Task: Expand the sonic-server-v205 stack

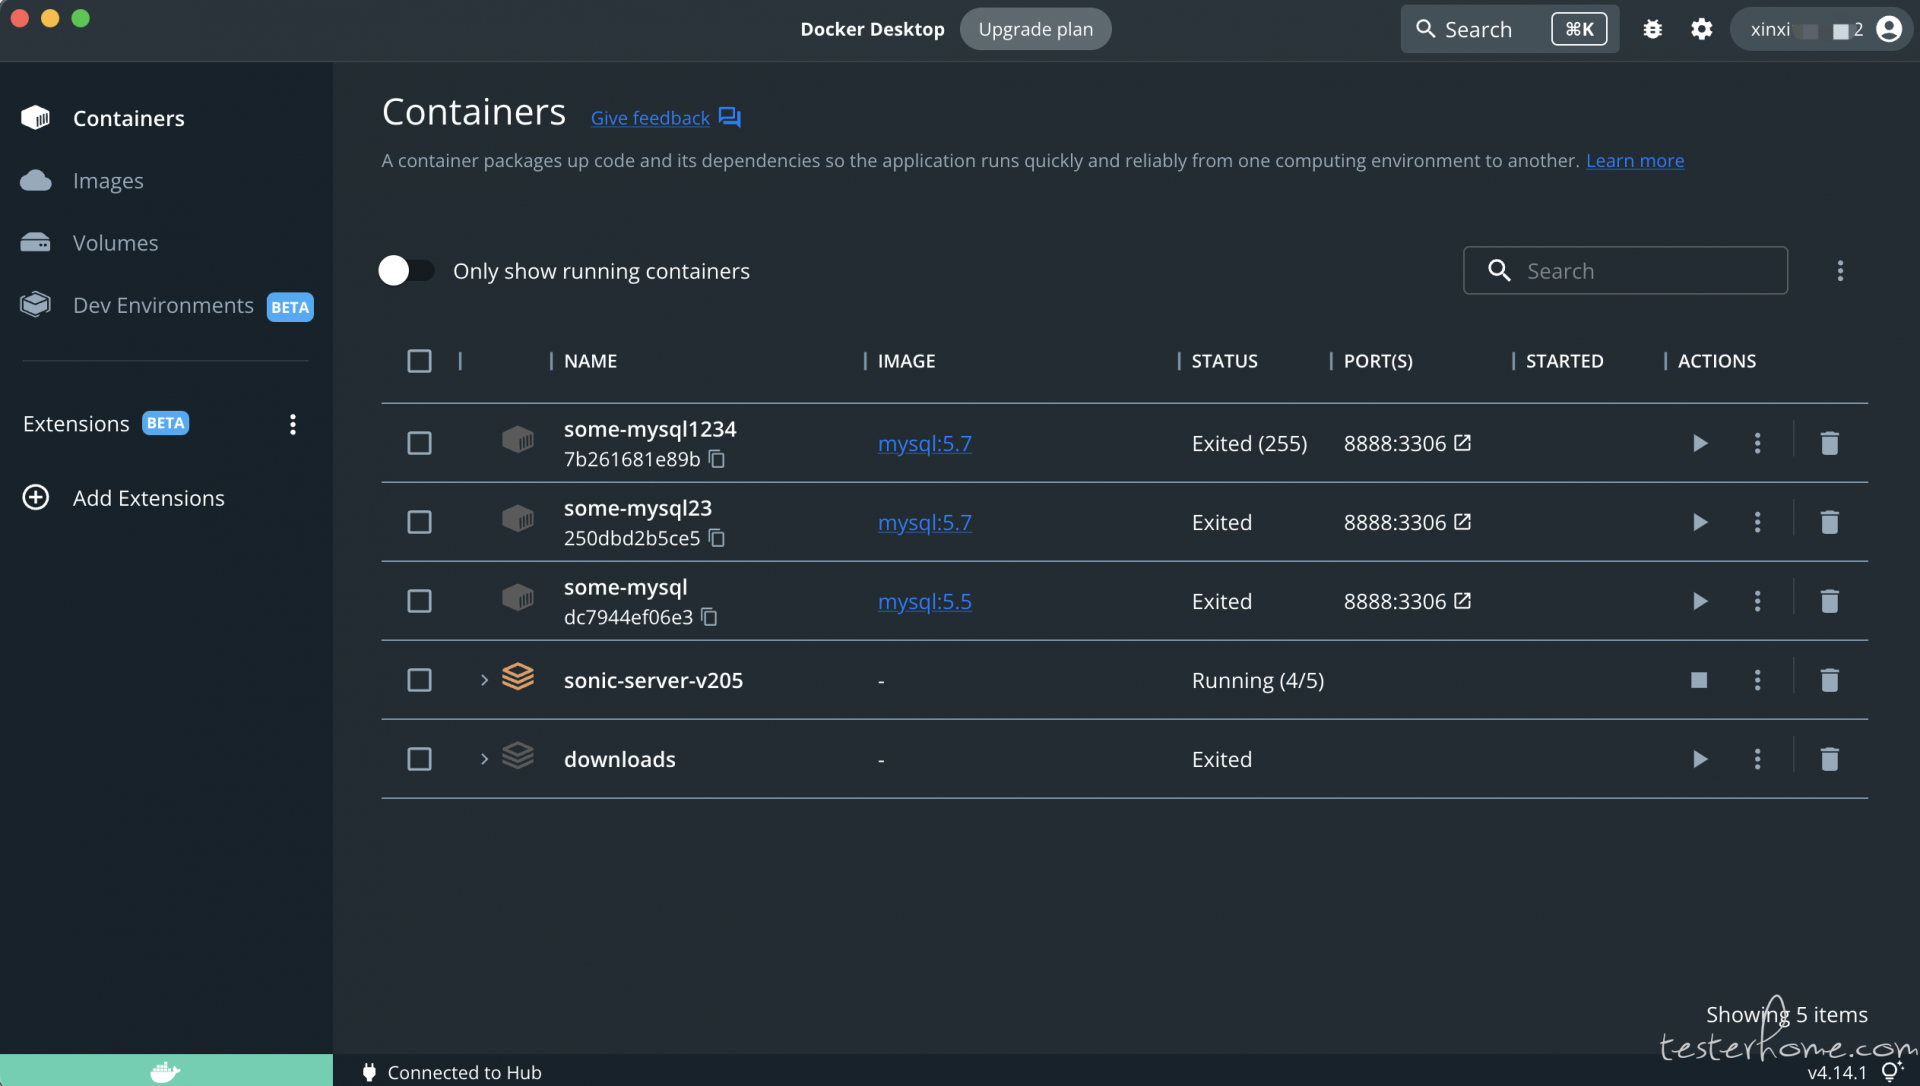Action: pyautogui.click(x=484, y=680)
